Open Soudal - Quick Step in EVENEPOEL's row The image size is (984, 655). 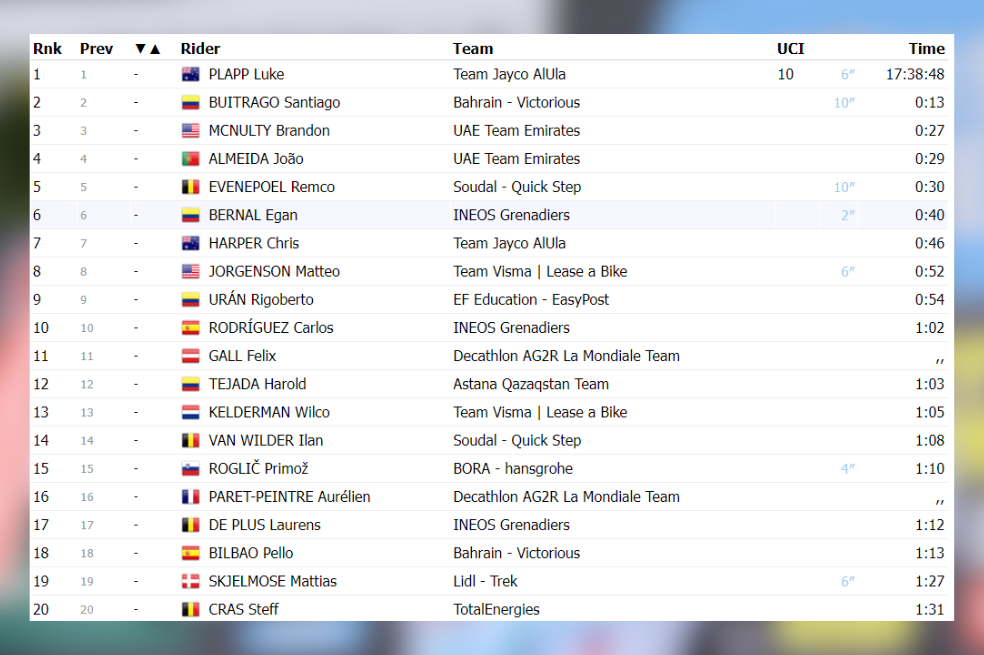point(517,187)
